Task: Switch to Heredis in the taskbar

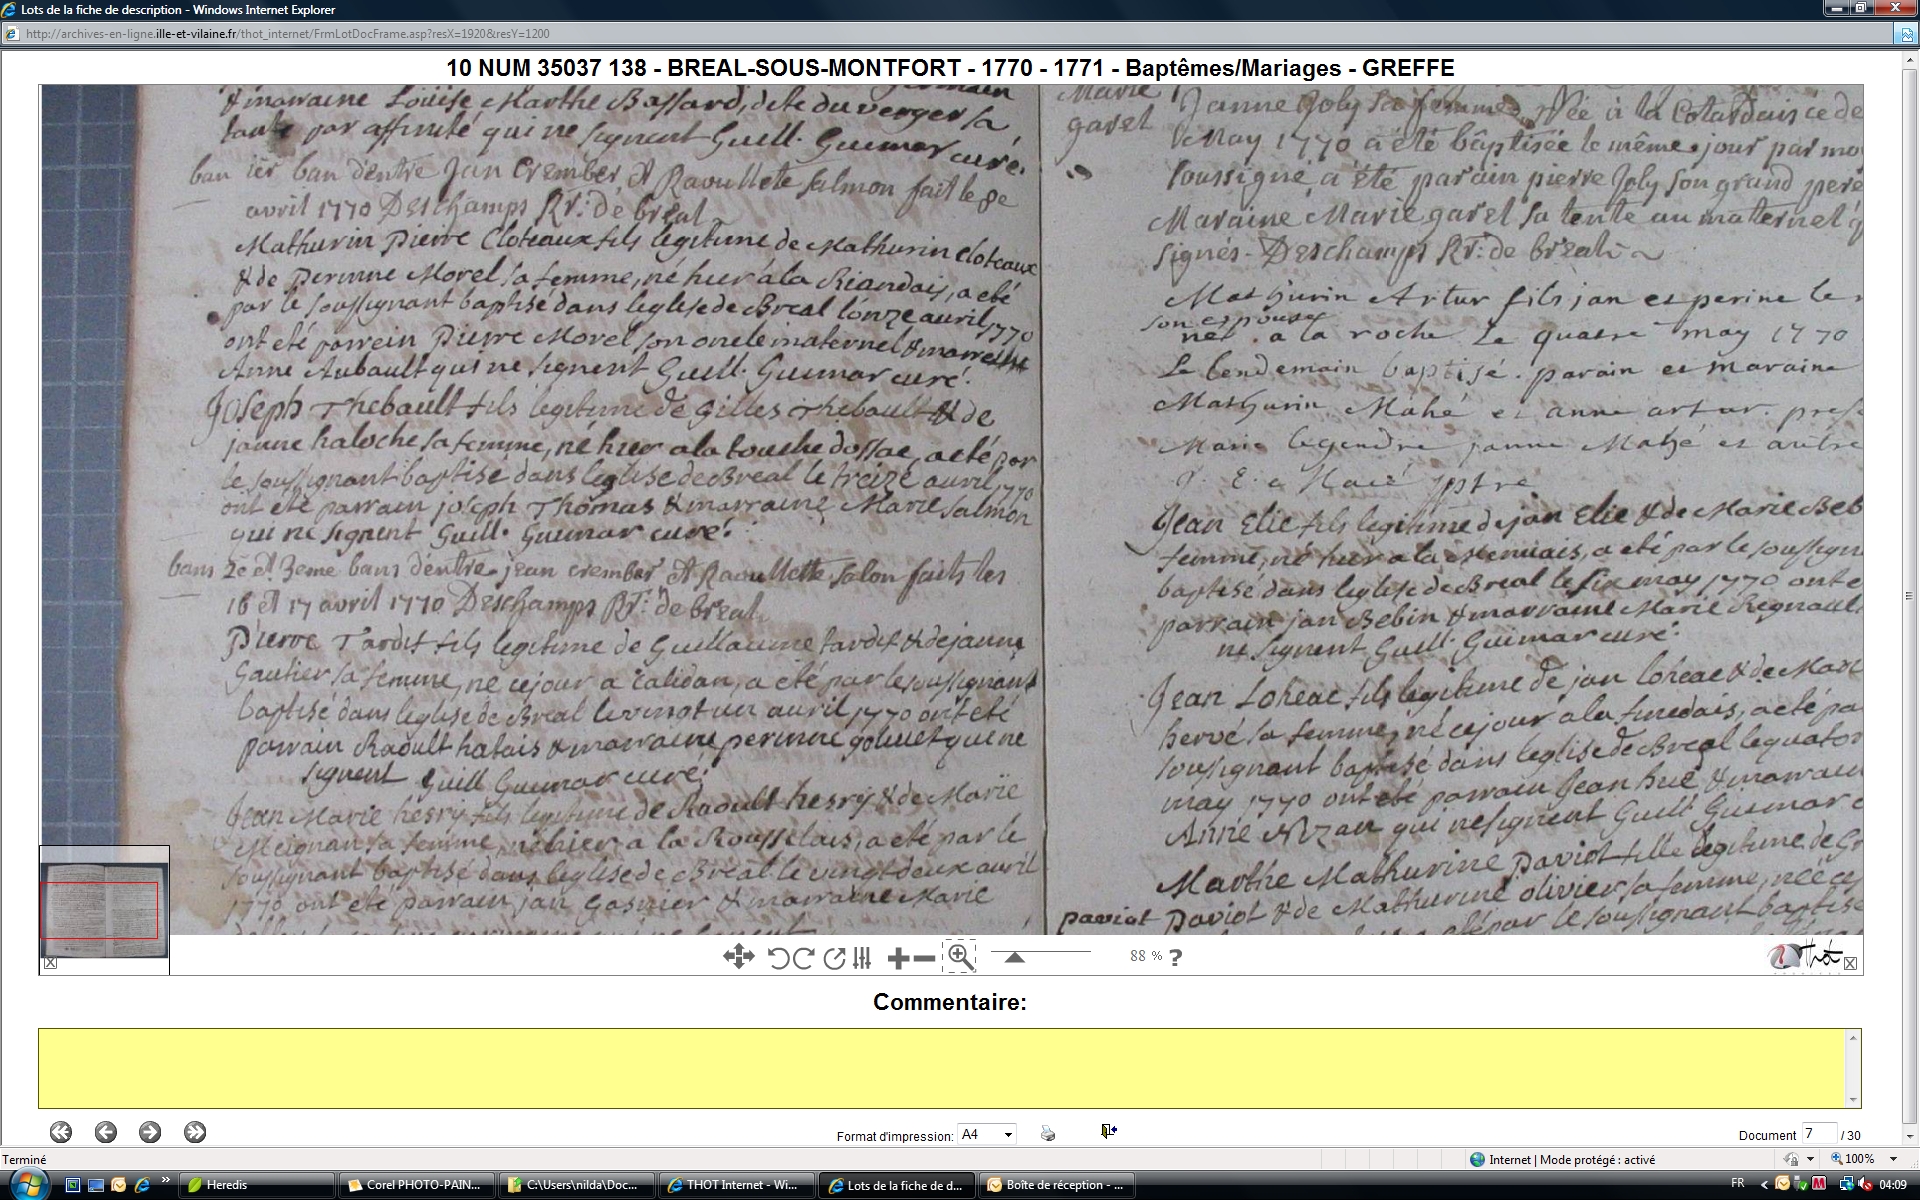Action: coord(255,1185)
